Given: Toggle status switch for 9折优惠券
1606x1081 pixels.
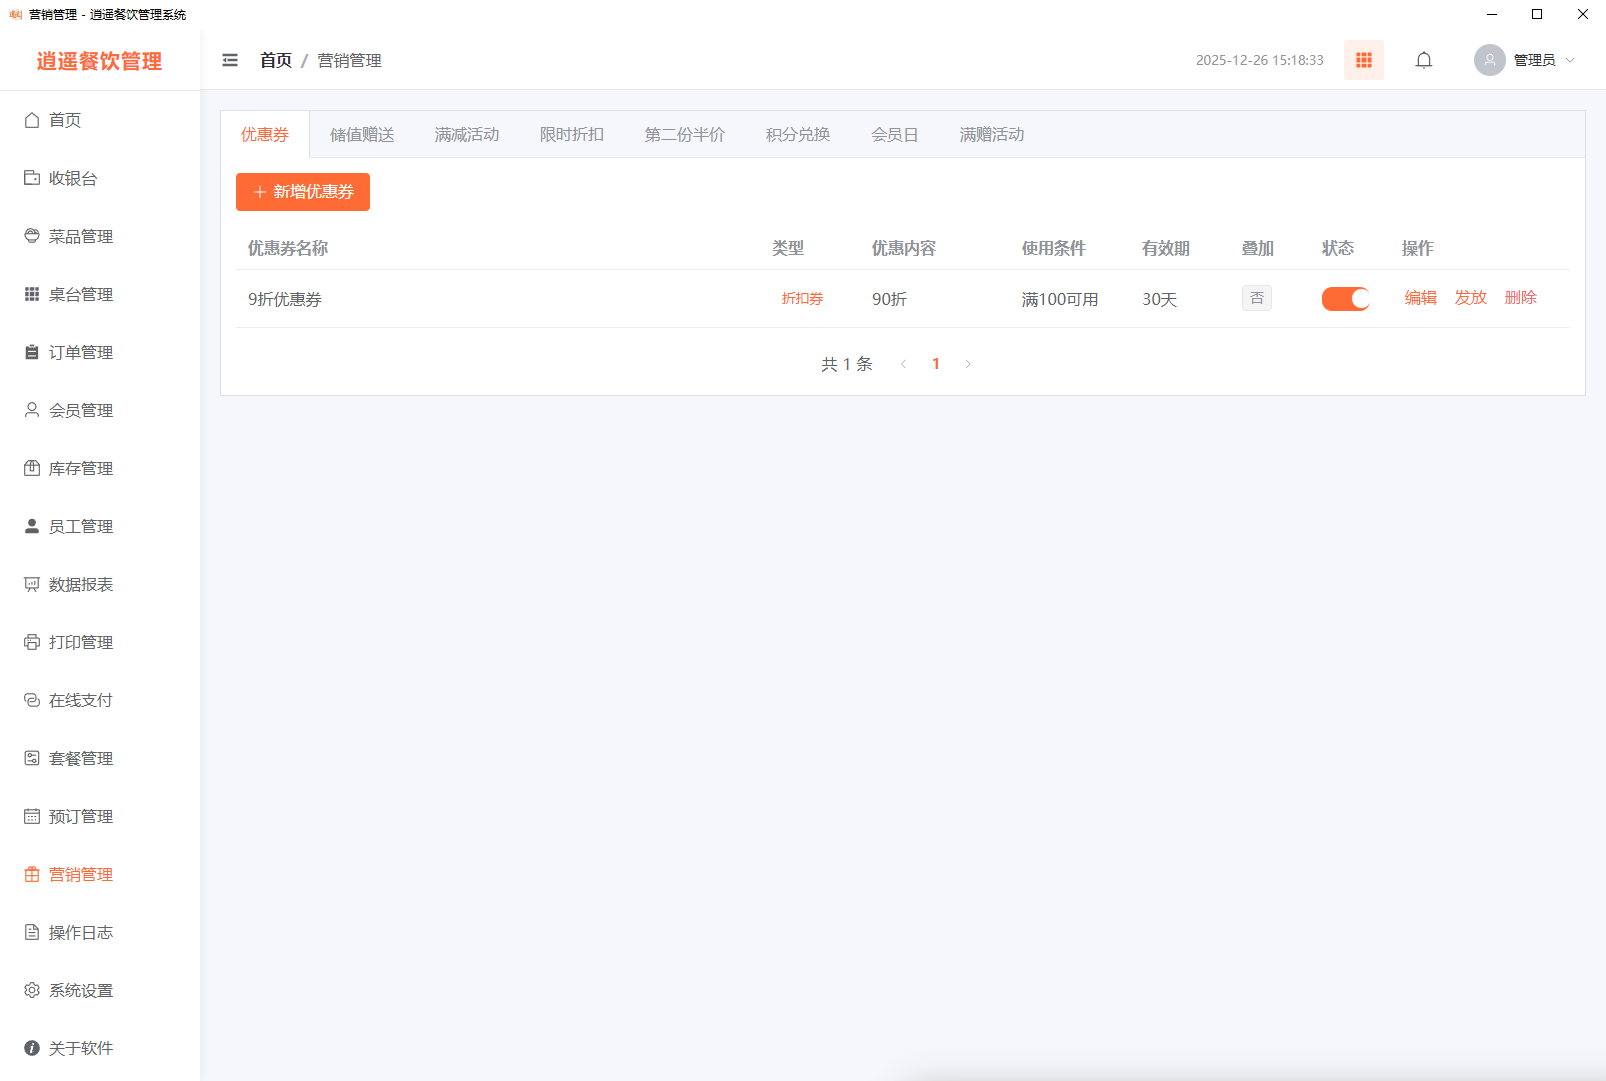Looking at the screenshot, I should click(1345, 299).
